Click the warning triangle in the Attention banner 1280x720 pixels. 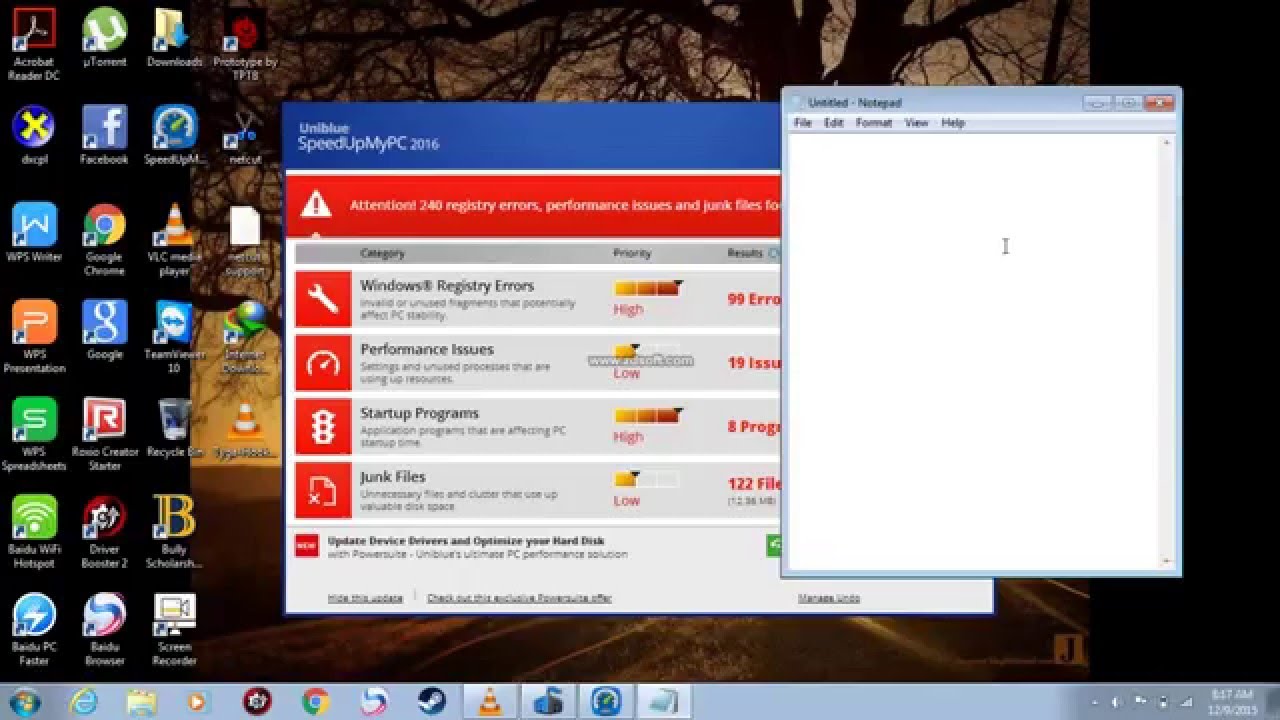pyautogui.click(x=316, y=205)
